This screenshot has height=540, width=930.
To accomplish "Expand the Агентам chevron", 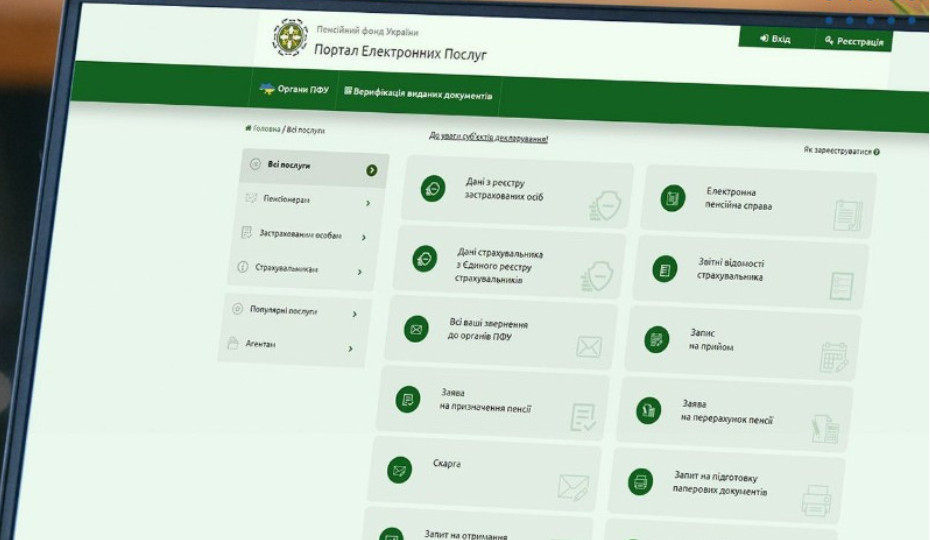I will (x=351, y=348).
